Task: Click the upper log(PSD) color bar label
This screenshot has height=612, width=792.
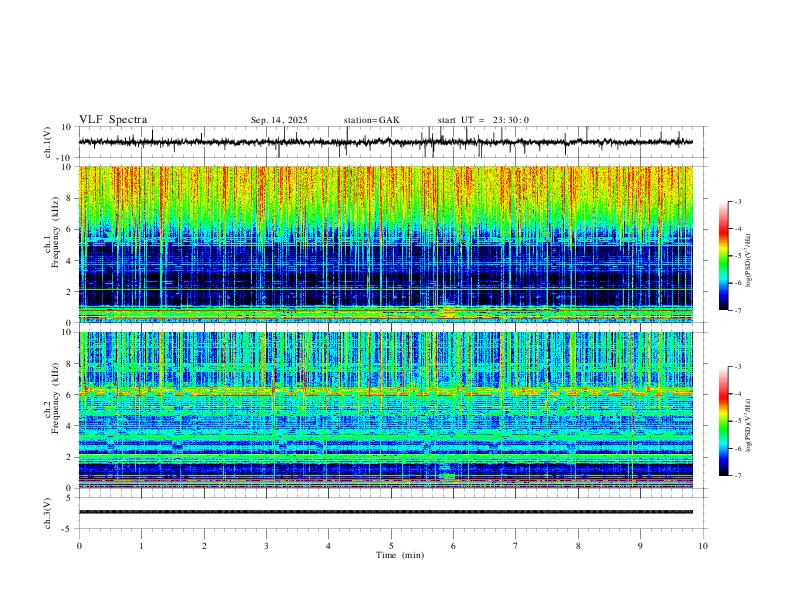Action: point(748,261)
